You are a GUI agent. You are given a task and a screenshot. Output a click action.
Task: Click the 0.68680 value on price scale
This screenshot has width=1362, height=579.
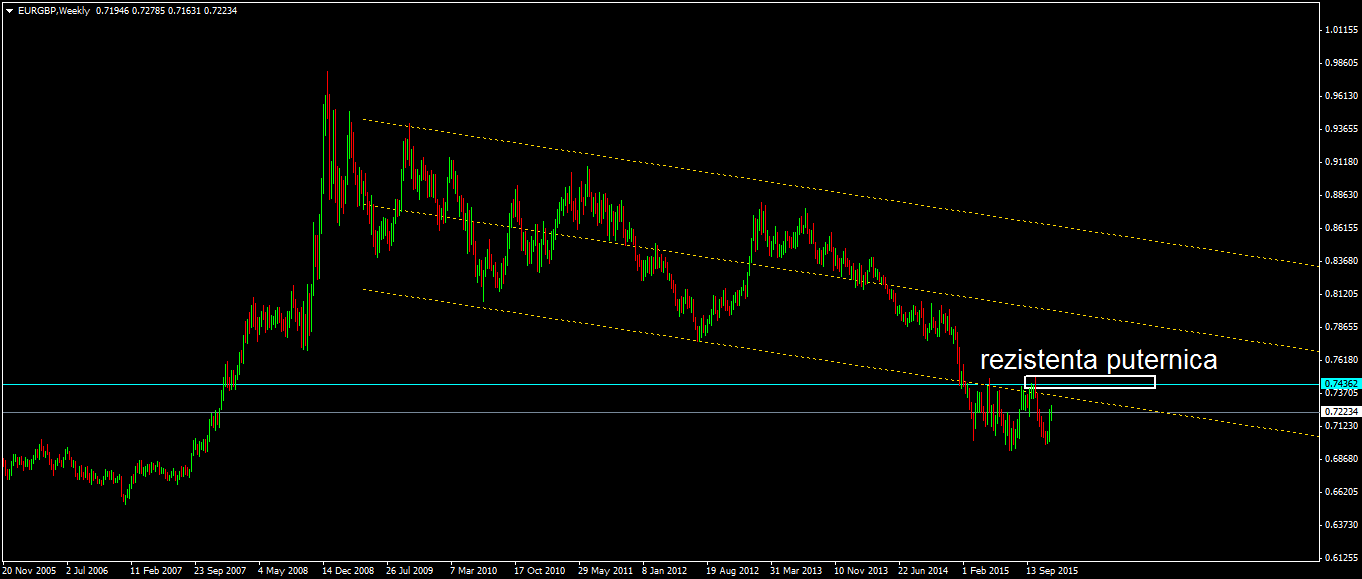(x=1341, y=459)
